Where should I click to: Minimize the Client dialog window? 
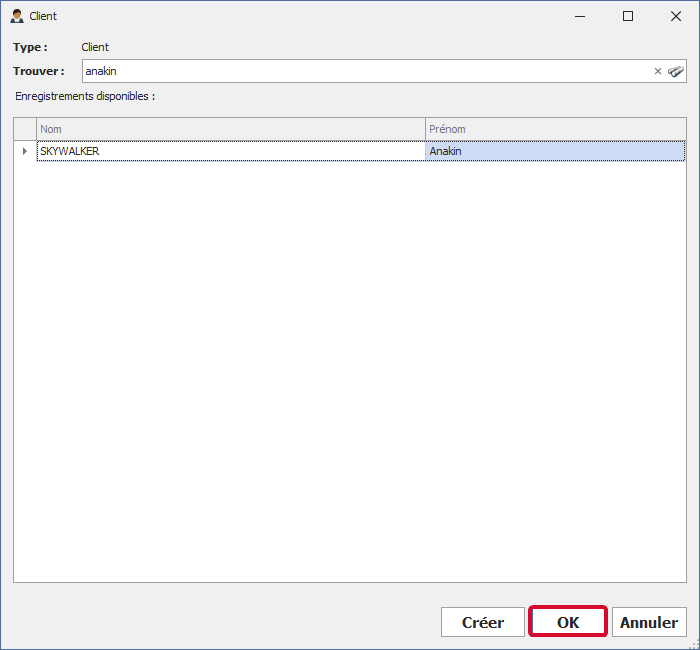click(580, 17)
